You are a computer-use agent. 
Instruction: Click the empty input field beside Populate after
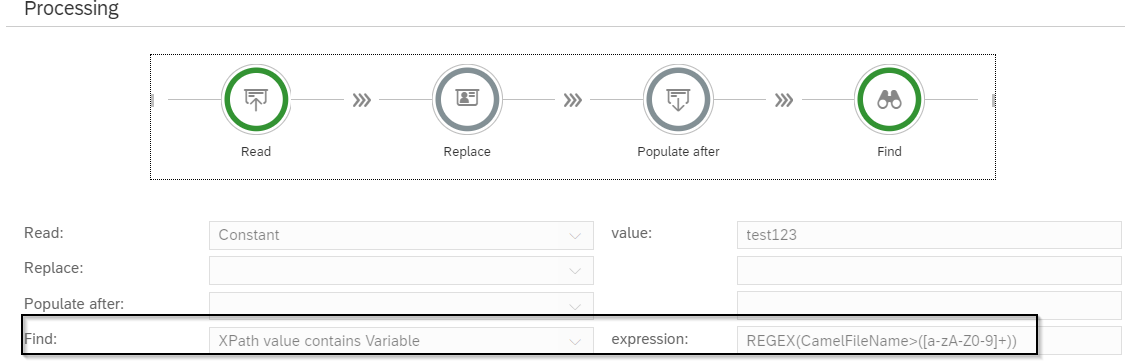coord(930,306)
